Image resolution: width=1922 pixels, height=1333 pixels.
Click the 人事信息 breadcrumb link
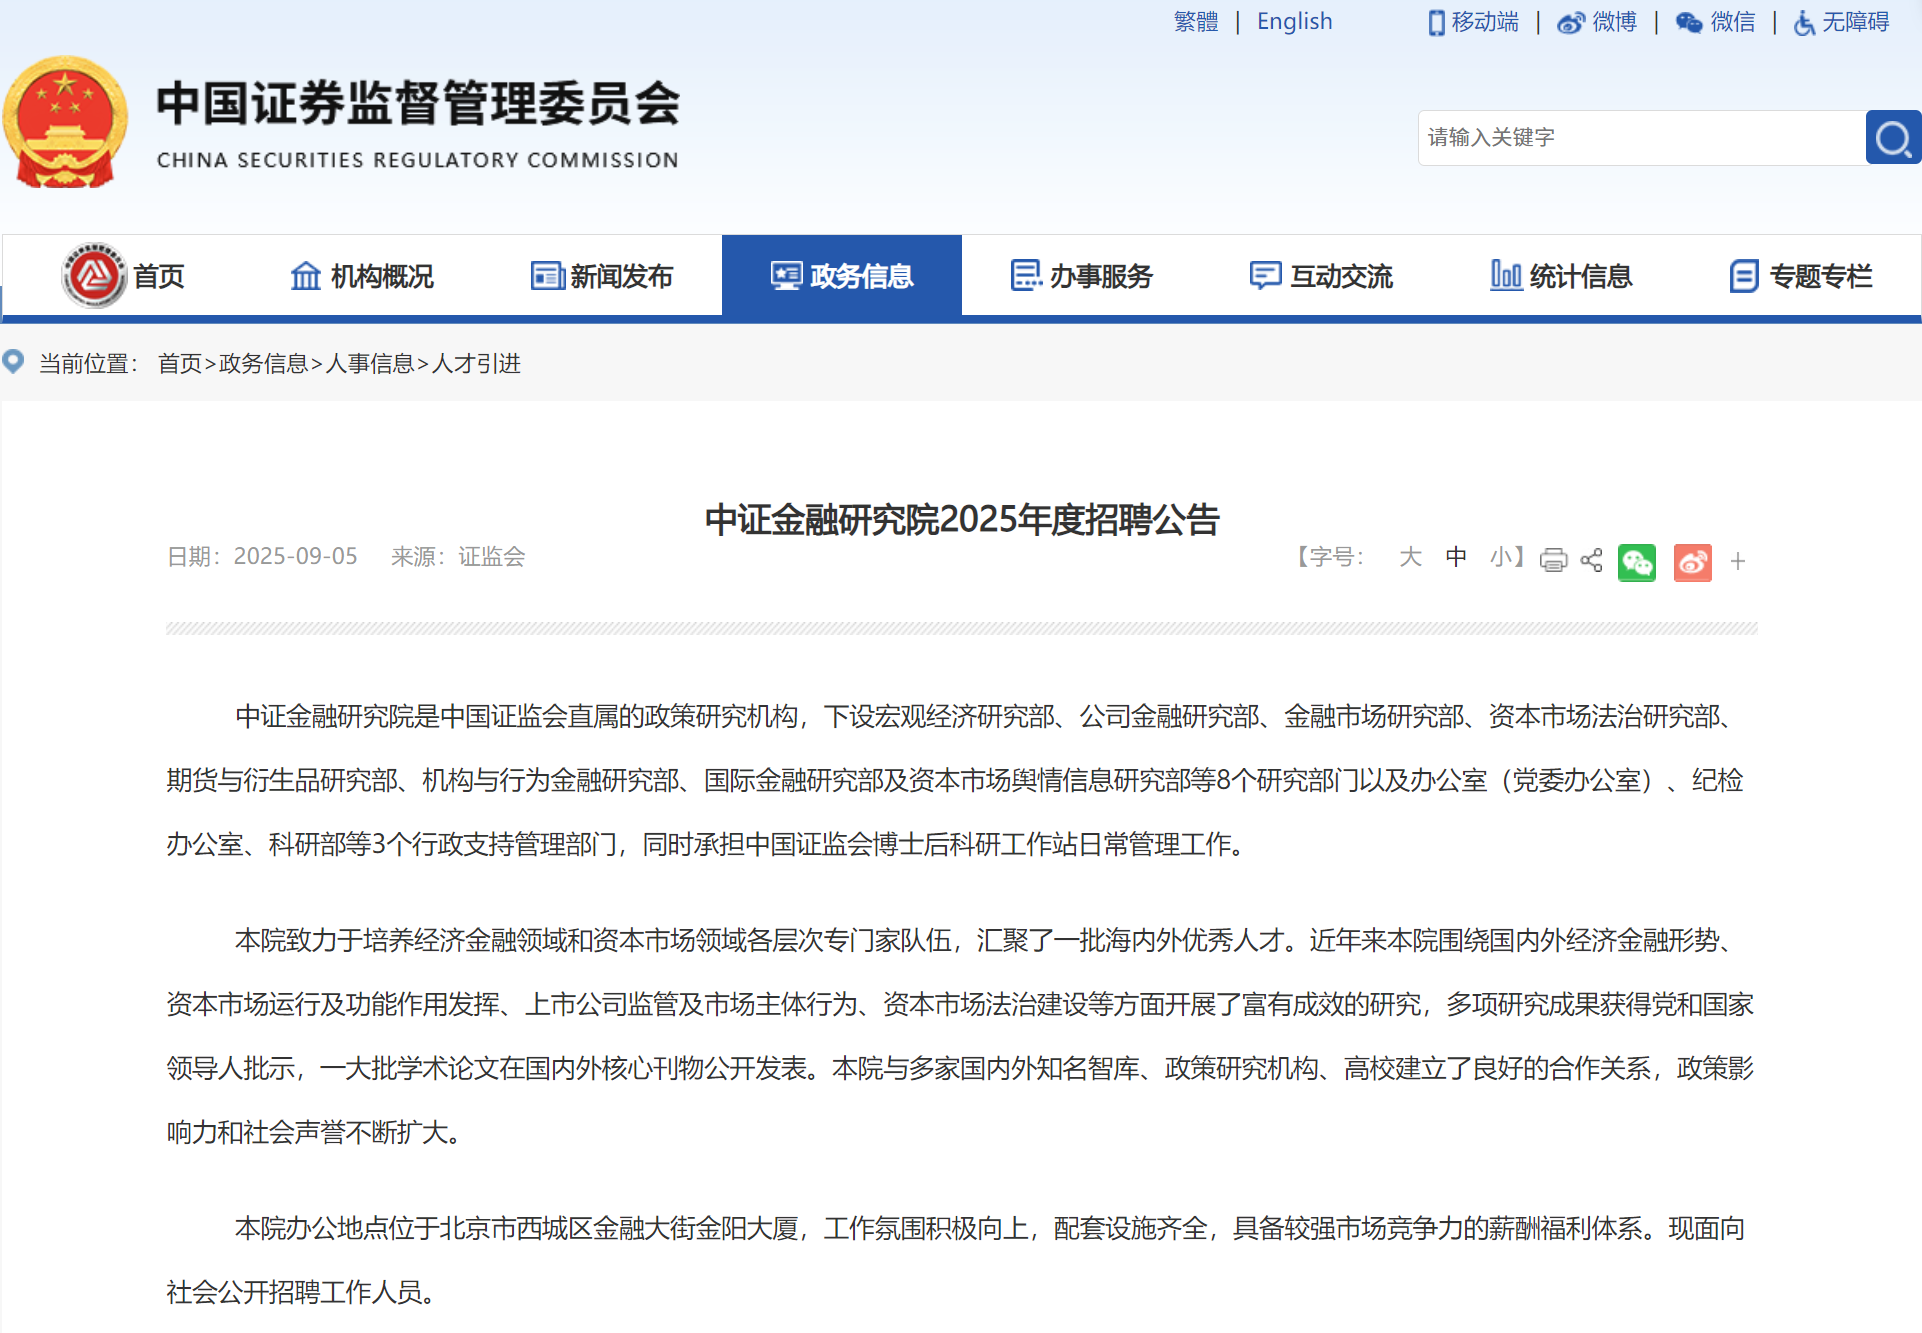pos(370,364)
